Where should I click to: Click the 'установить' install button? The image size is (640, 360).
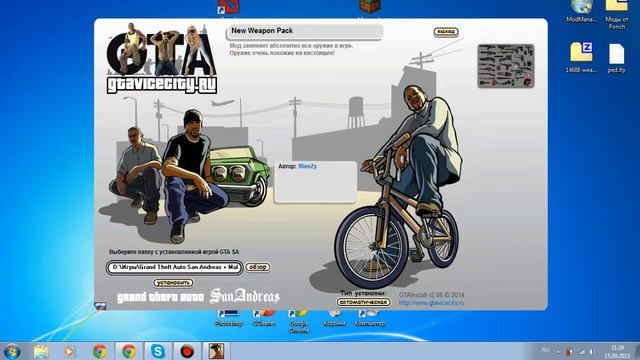click(x=173, y=282)
